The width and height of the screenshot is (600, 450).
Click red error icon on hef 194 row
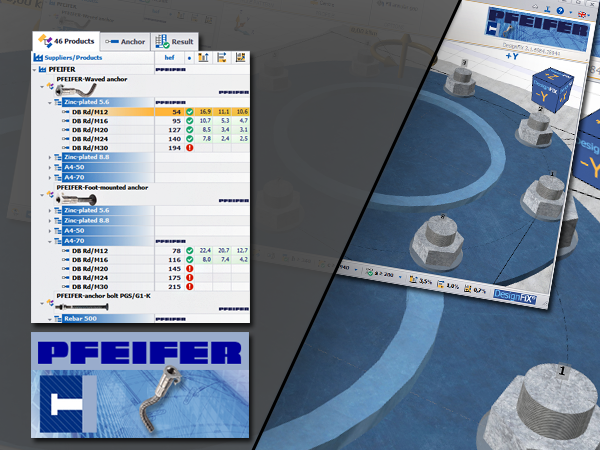(x=189, y=148)
